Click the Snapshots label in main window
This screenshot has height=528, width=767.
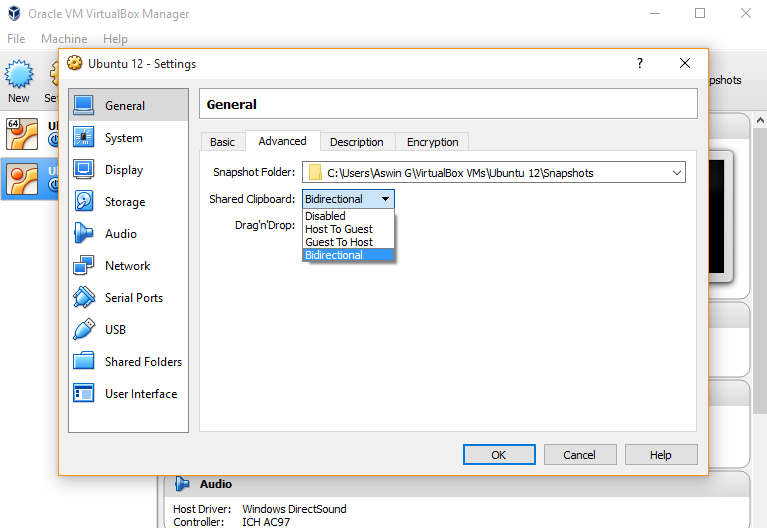[725, 80]
